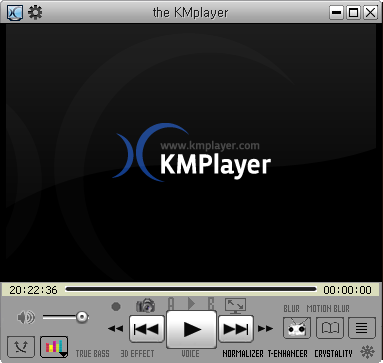
Task: Close the KMPlayer window
Action: (x=370, y=13)
